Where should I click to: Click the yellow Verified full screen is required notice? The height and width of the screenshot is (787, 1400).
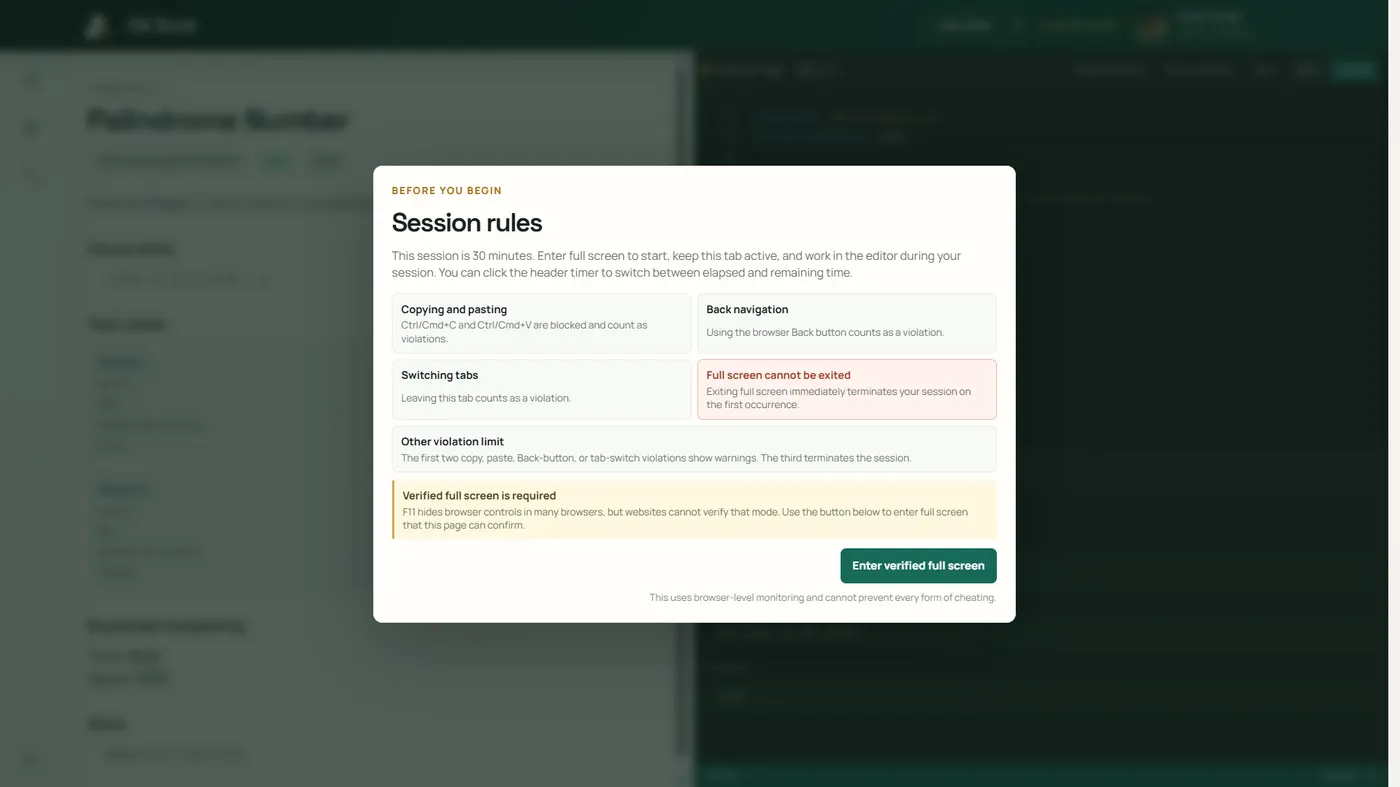(694, 510)
